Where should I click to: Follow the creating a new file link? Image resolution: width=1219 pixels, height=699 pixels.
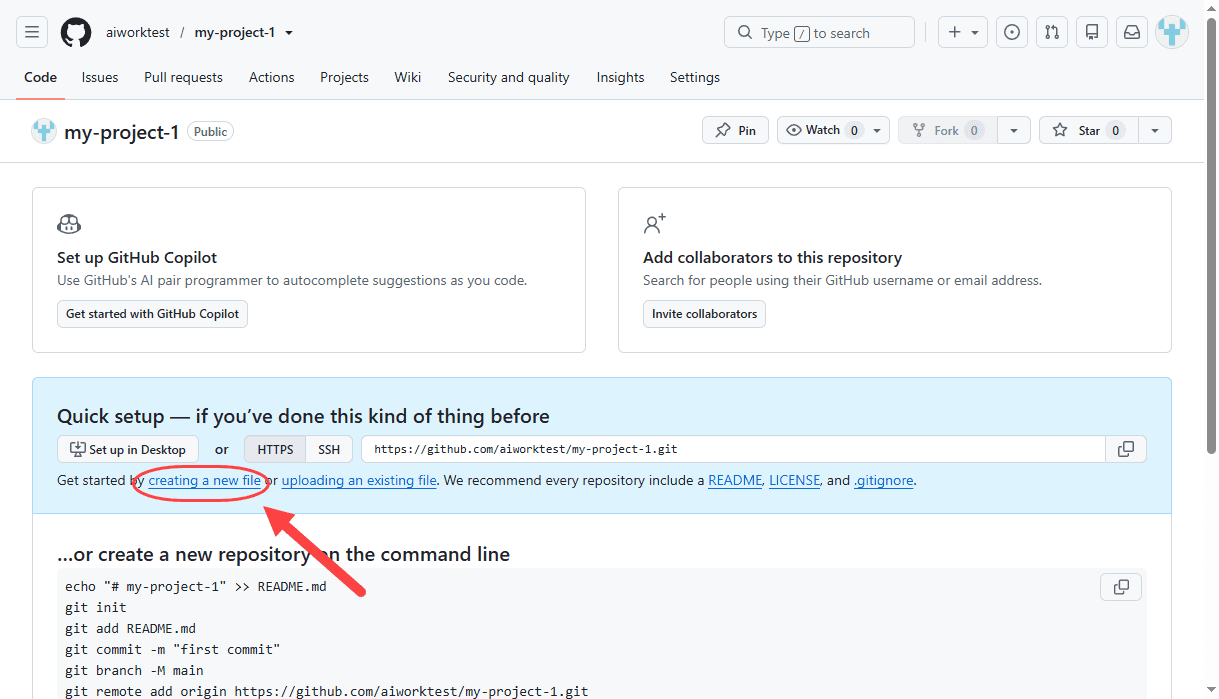(x=205, y=480)
